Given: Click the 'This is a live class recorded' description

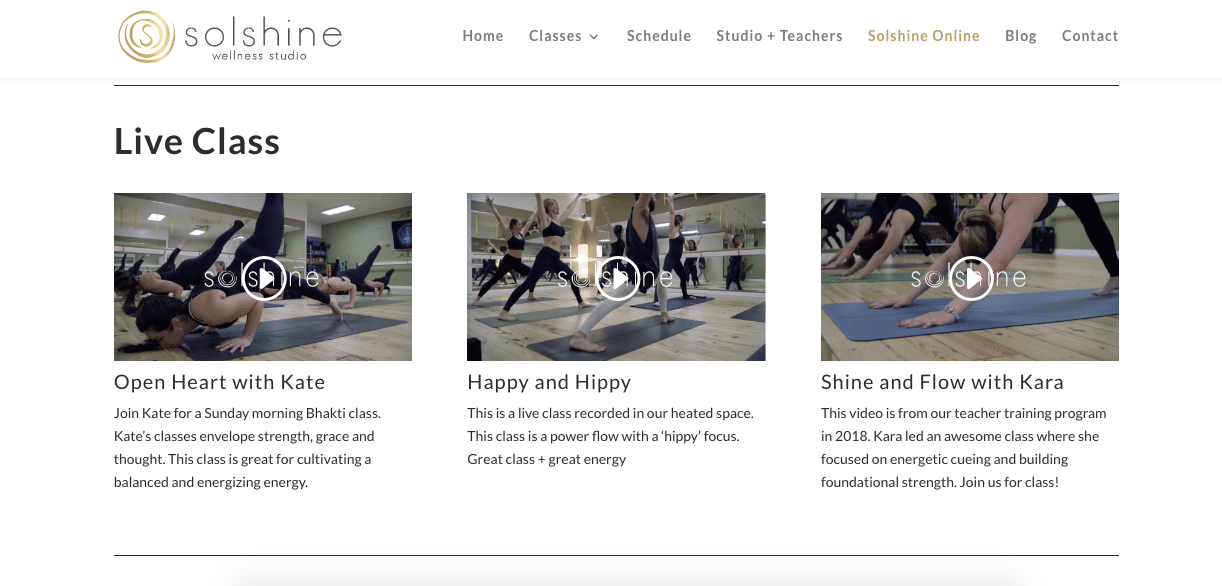Looking at the screenshot, I should pyautogui.click(x=610, y=436).
